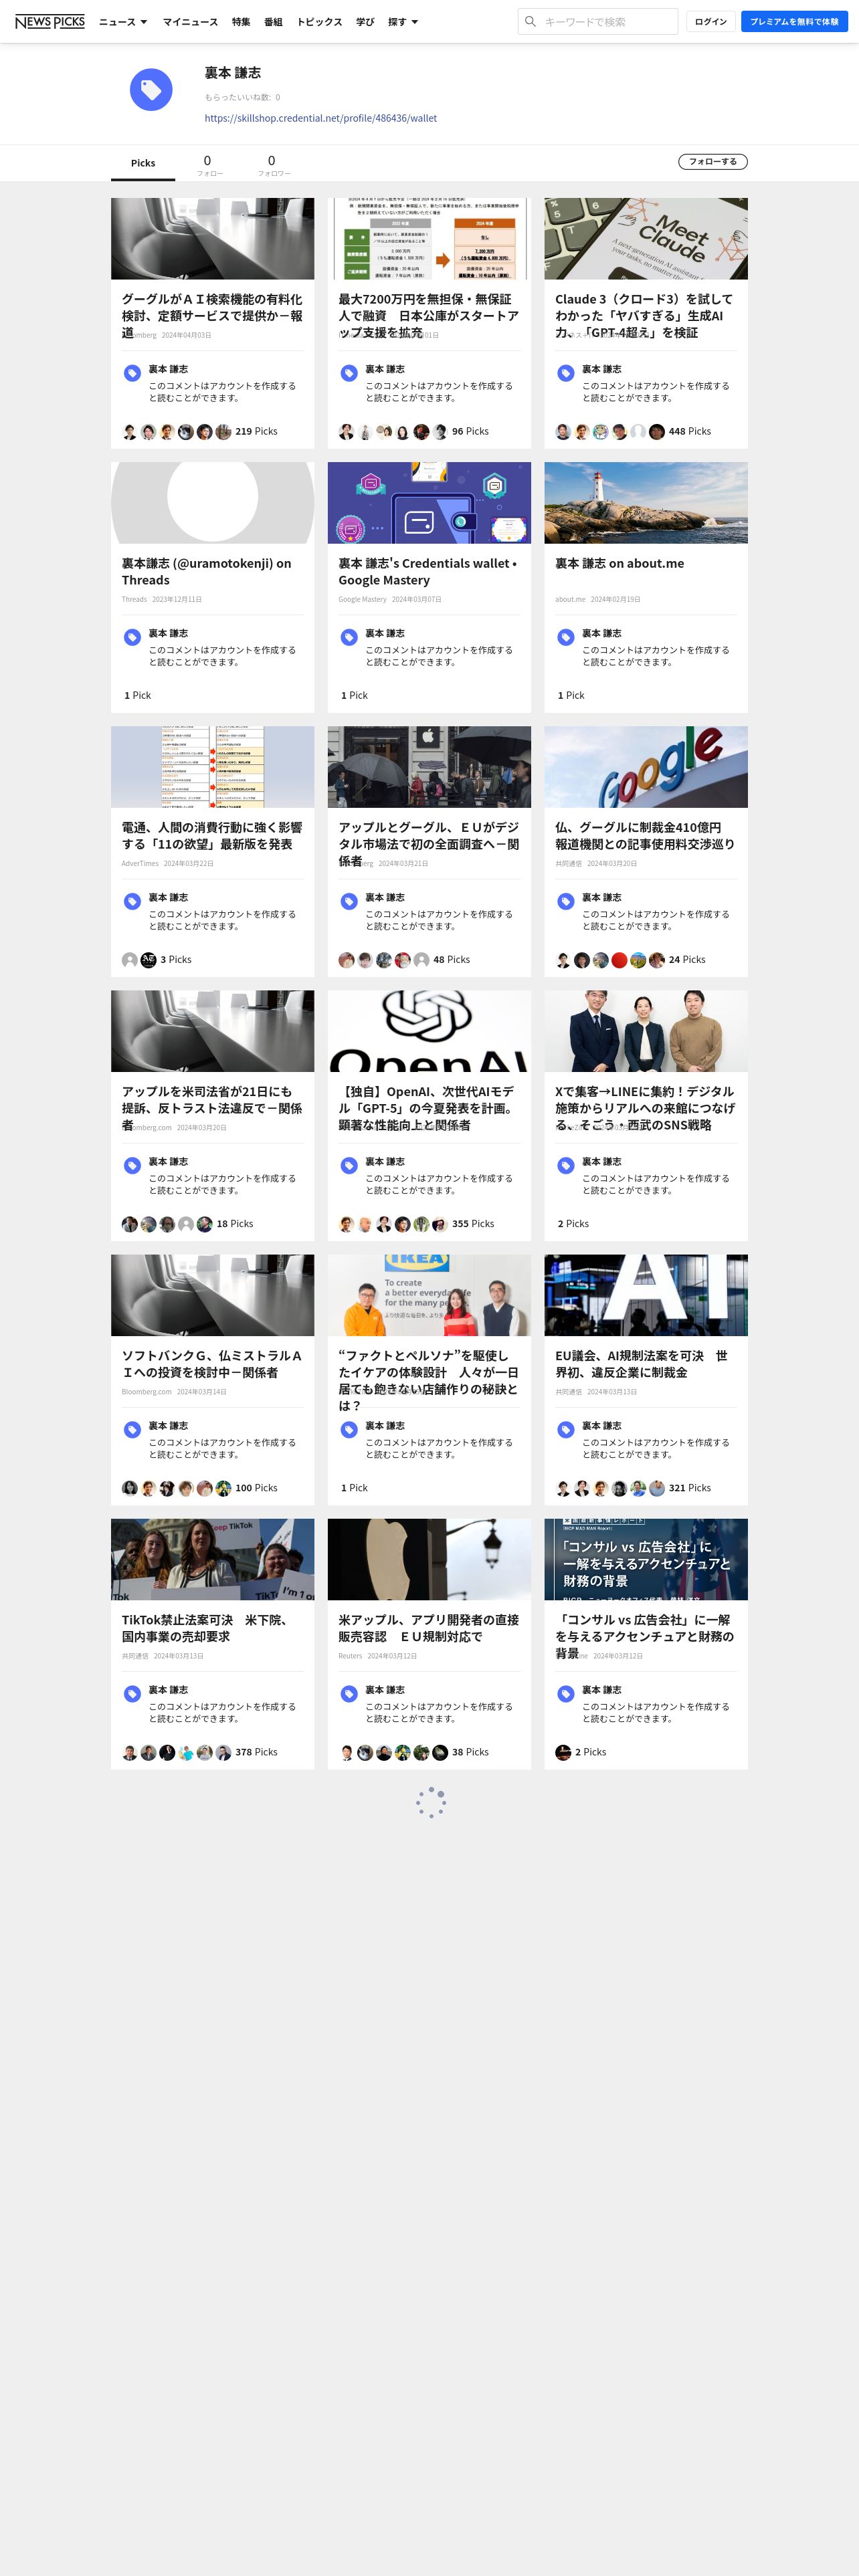
Task: Open 最大7200万円を無担保 article title
Action: tap(429, 315)
